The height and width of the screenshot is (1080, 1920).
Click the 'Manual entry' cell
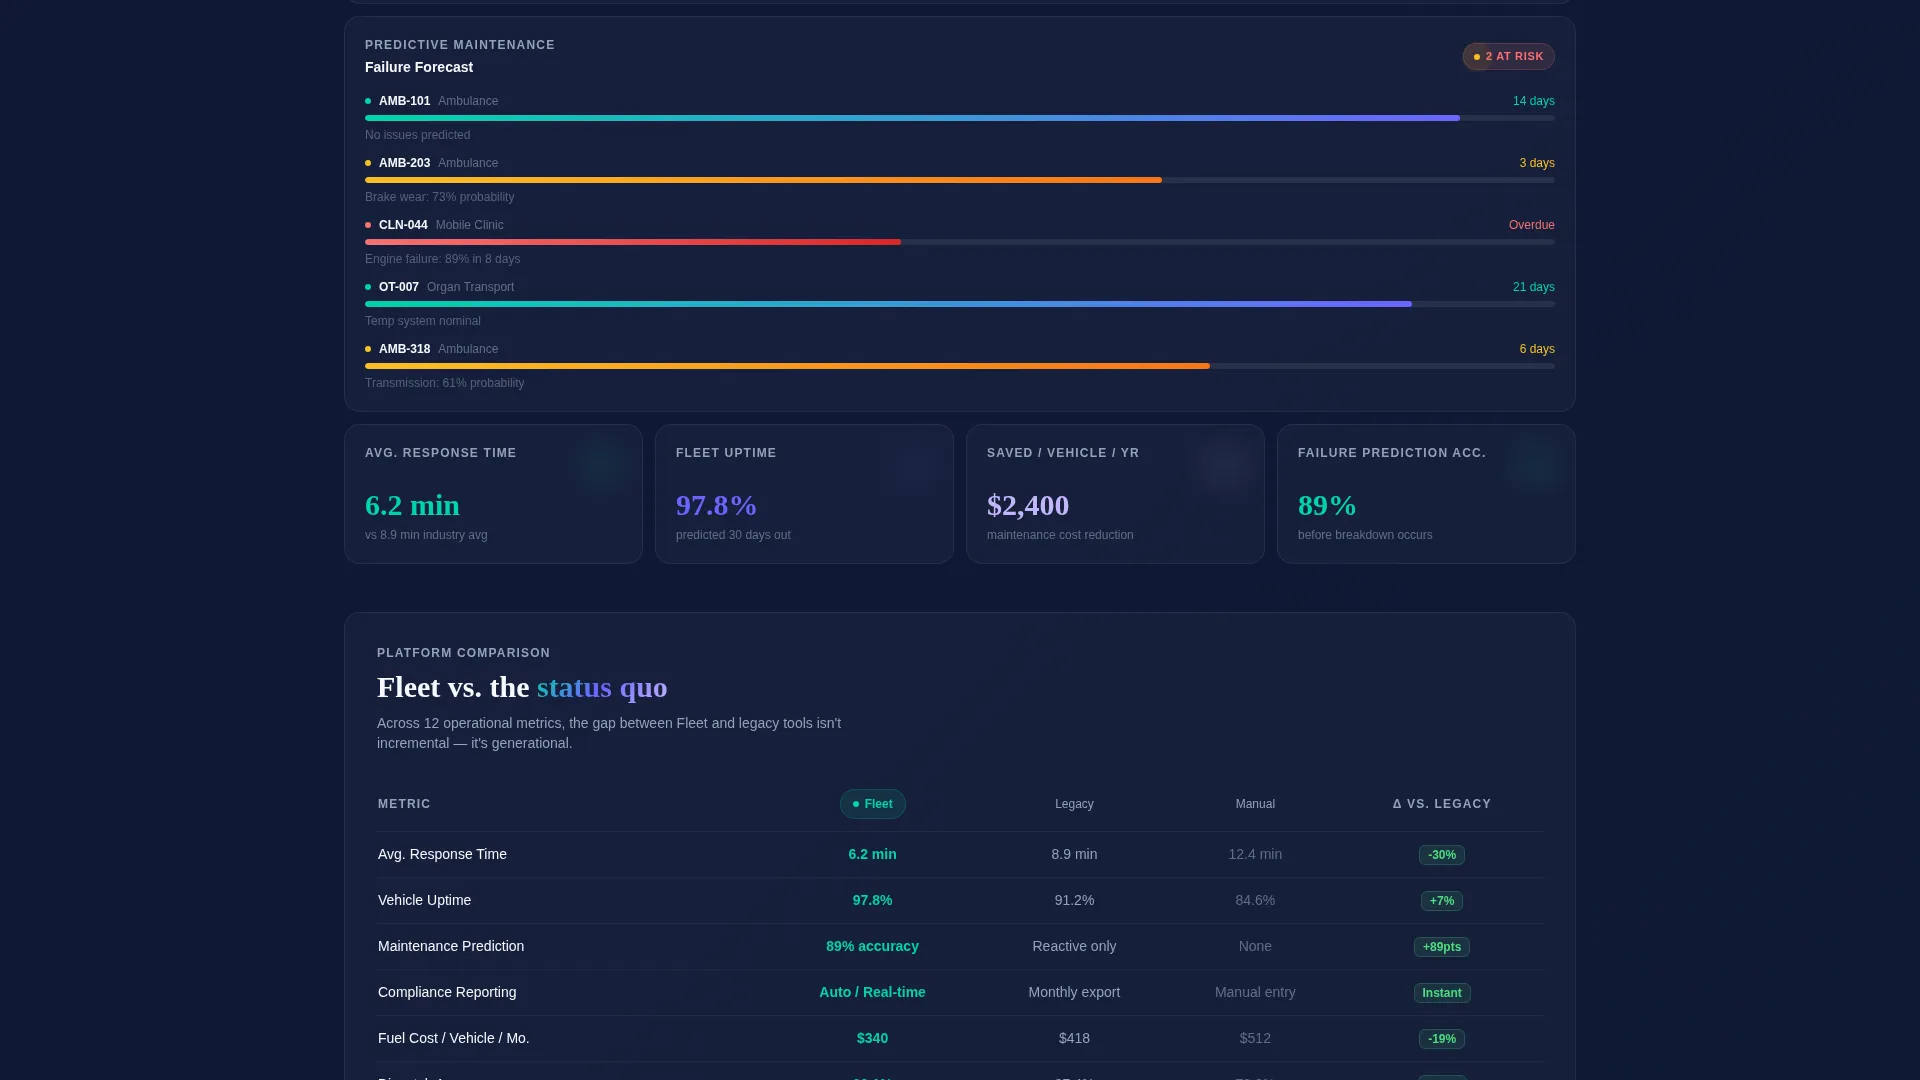(1255, 992)
